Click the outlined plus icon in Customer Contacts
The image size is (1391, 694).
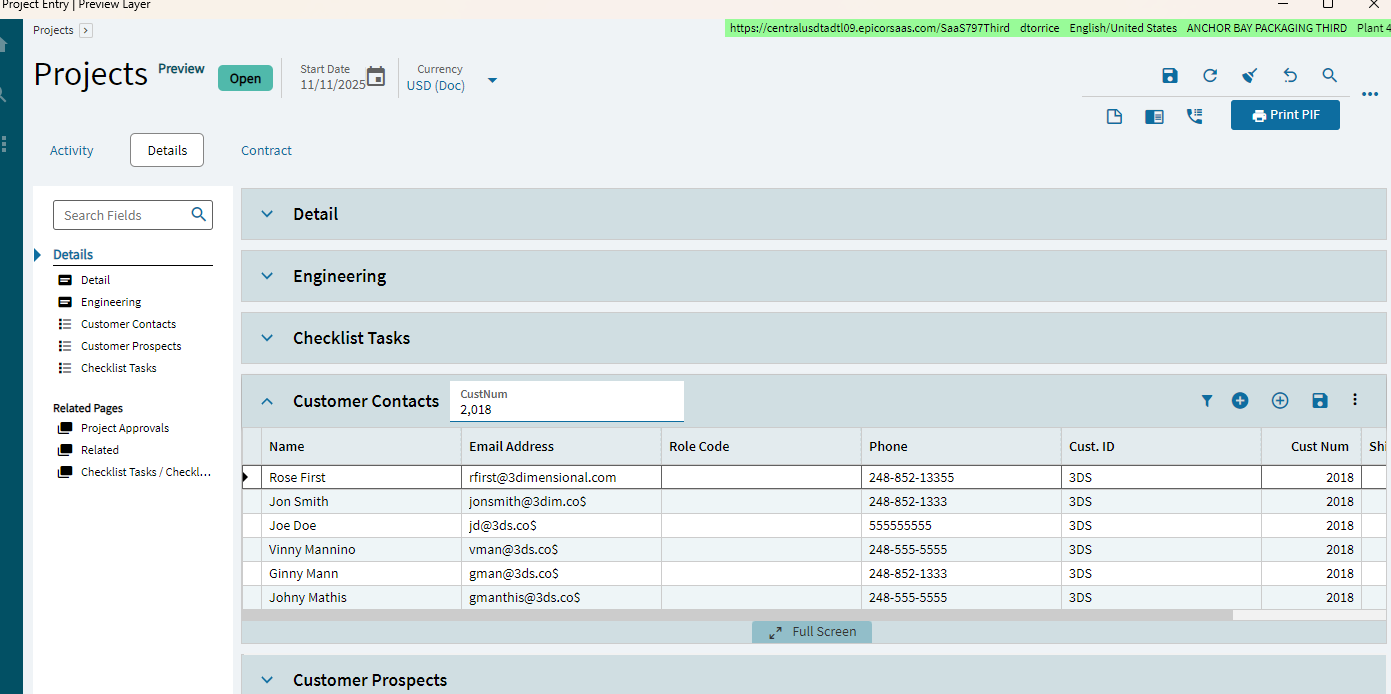(1280, 401)
